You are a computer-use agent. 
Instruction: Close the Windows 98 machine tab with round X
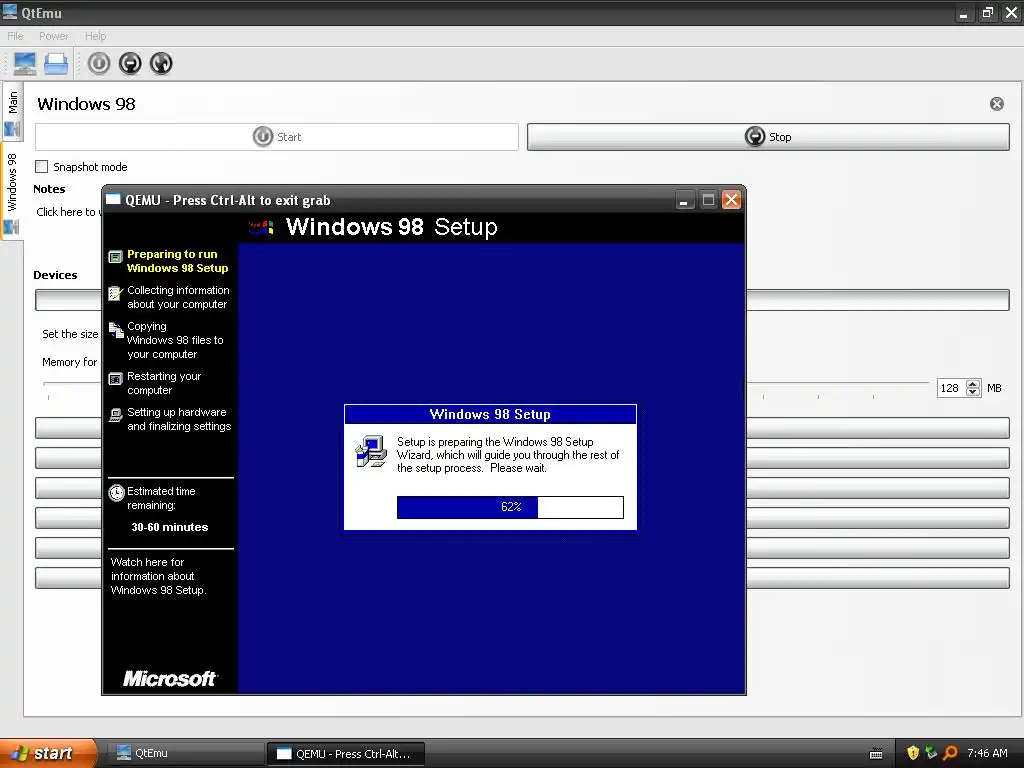997,104
